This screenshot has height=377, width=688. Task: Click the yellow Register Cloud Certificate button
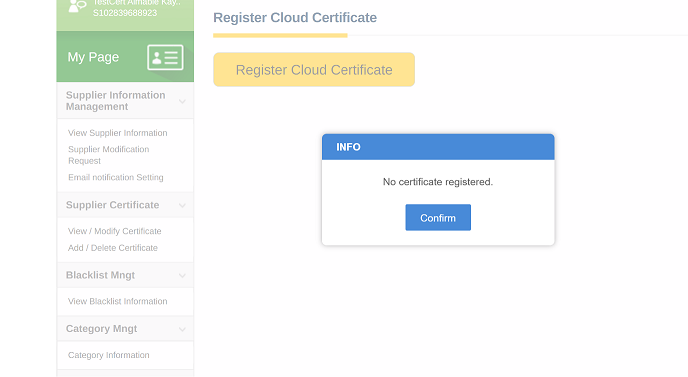(314, 70)
